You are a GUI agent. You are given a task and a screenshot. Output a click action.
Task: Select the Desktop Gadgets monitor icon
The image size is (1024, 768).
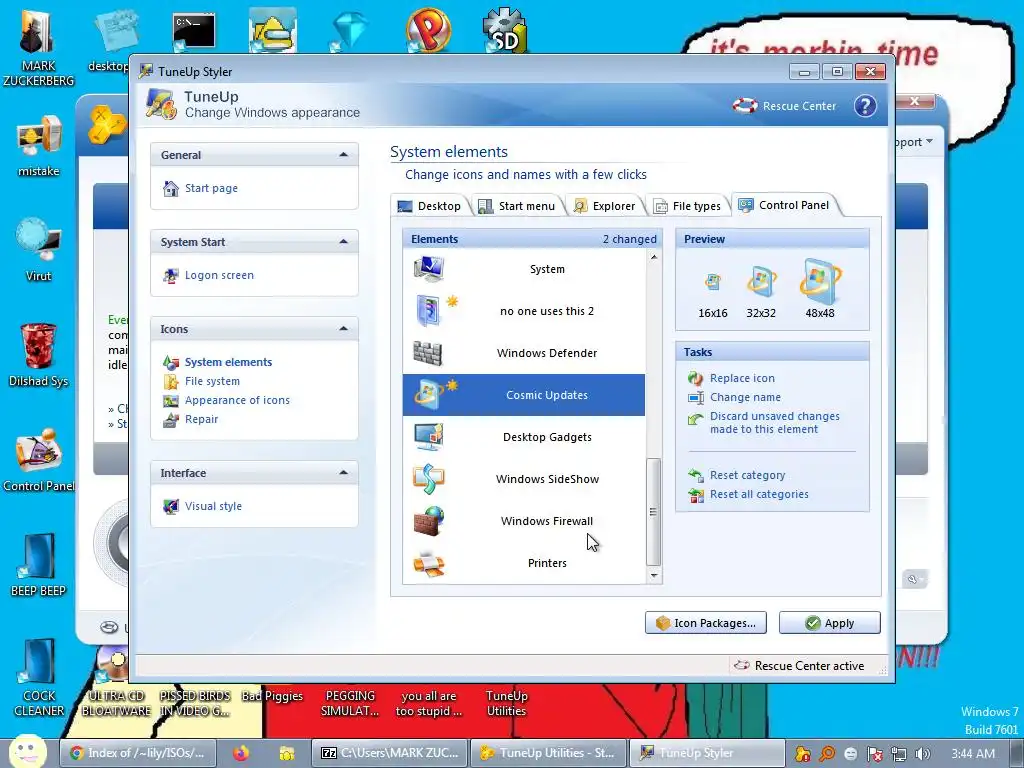pos(428,437)
